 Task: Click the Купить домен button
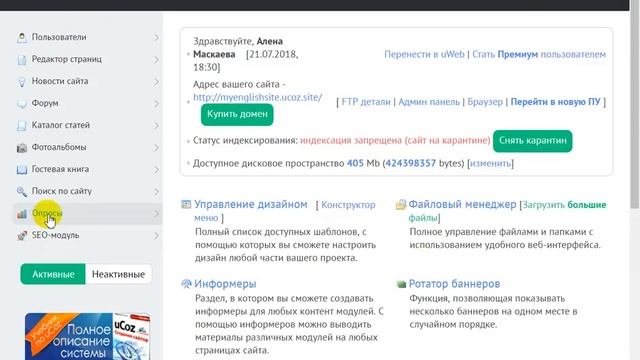pos(237,115)
